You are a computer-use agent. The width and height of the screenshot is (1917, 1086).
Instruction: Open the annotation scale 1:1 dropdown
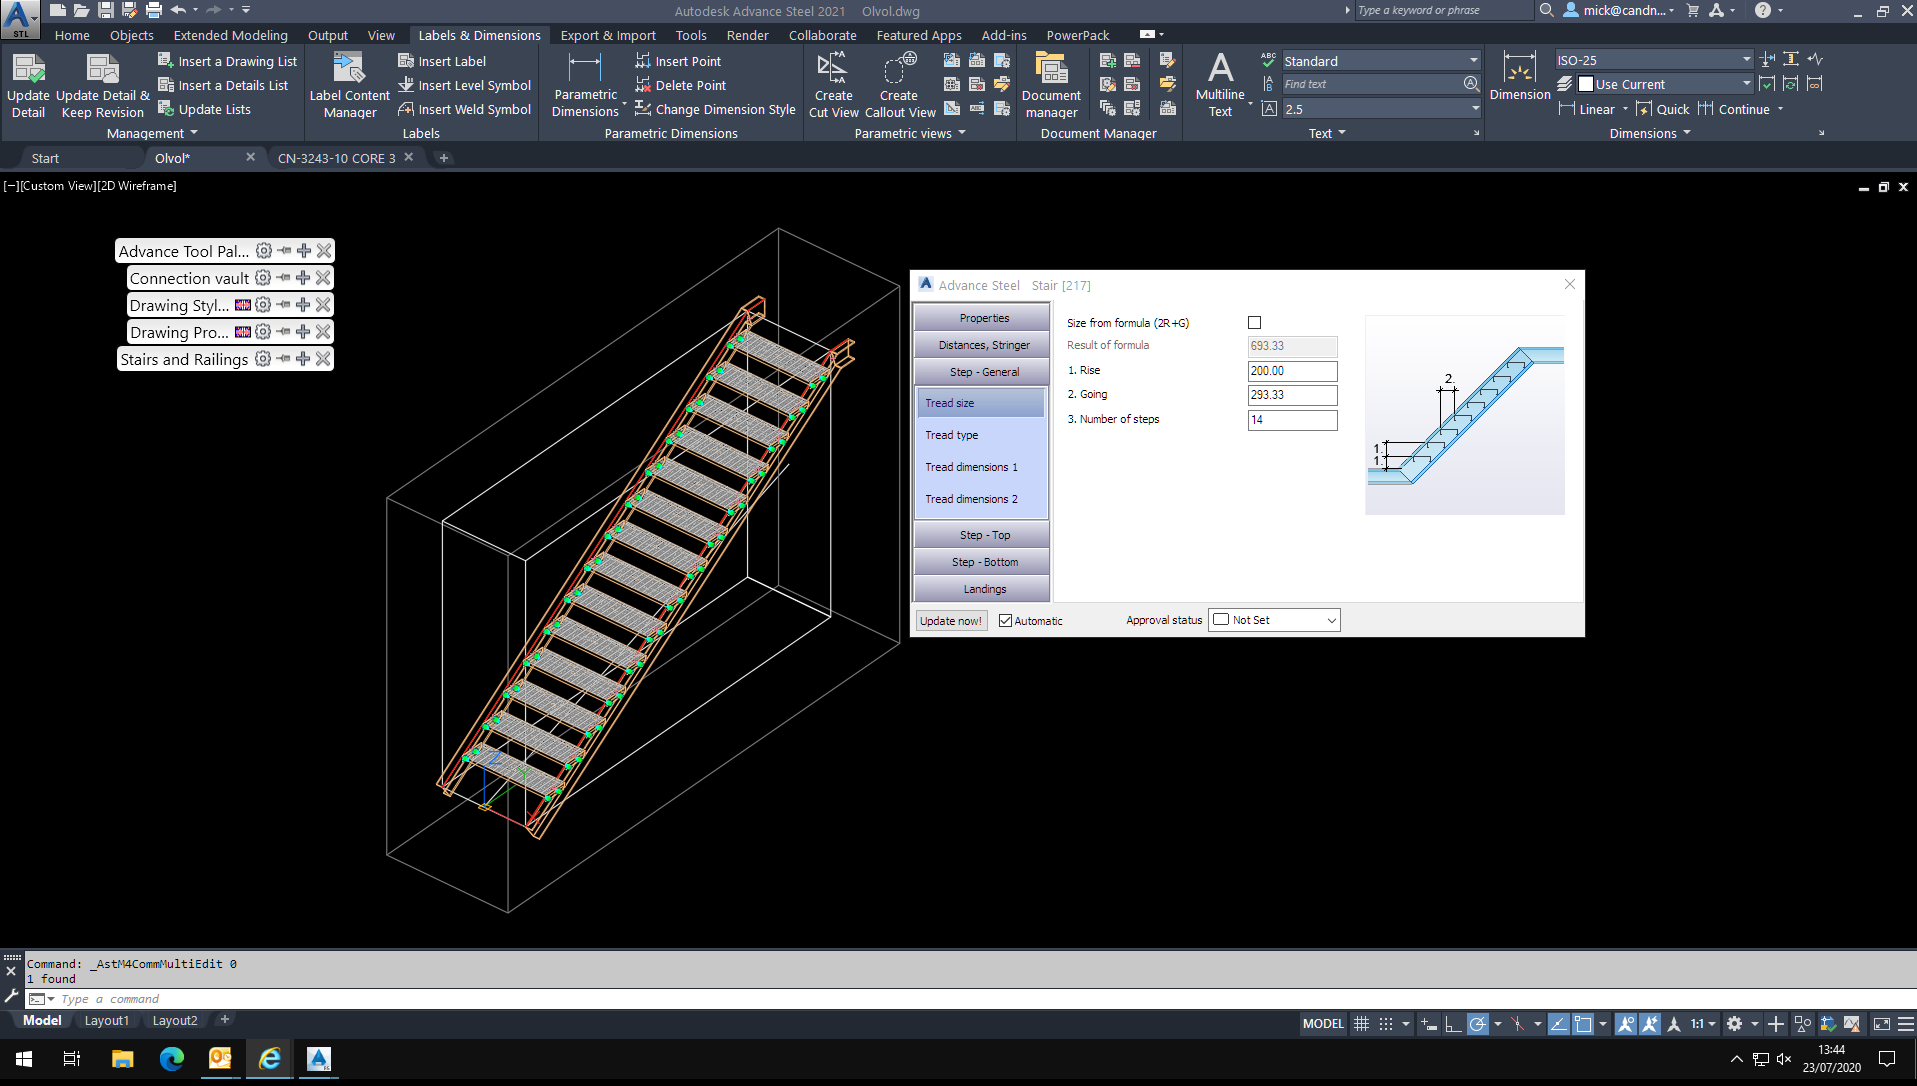pyautogui.click(x=1703, y=1023)
